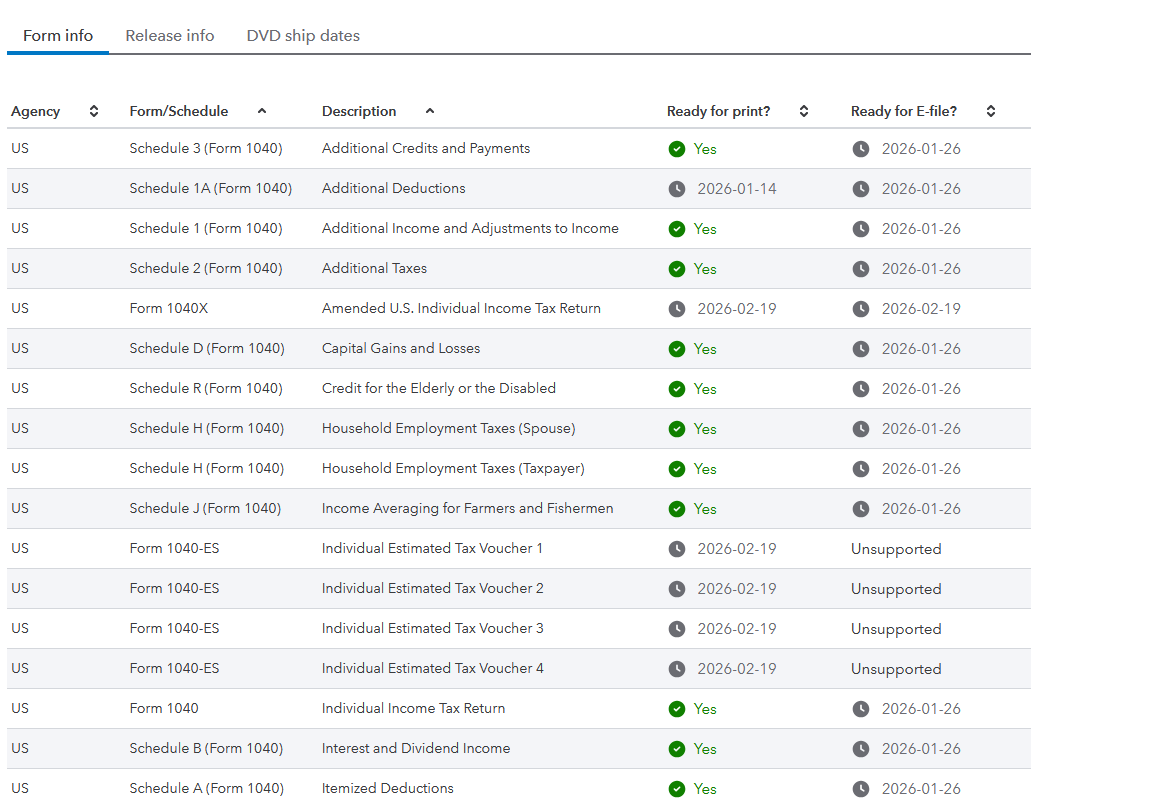Sort by Ready for E-file column arrows

pyautogui.click(x=991, y=111)
